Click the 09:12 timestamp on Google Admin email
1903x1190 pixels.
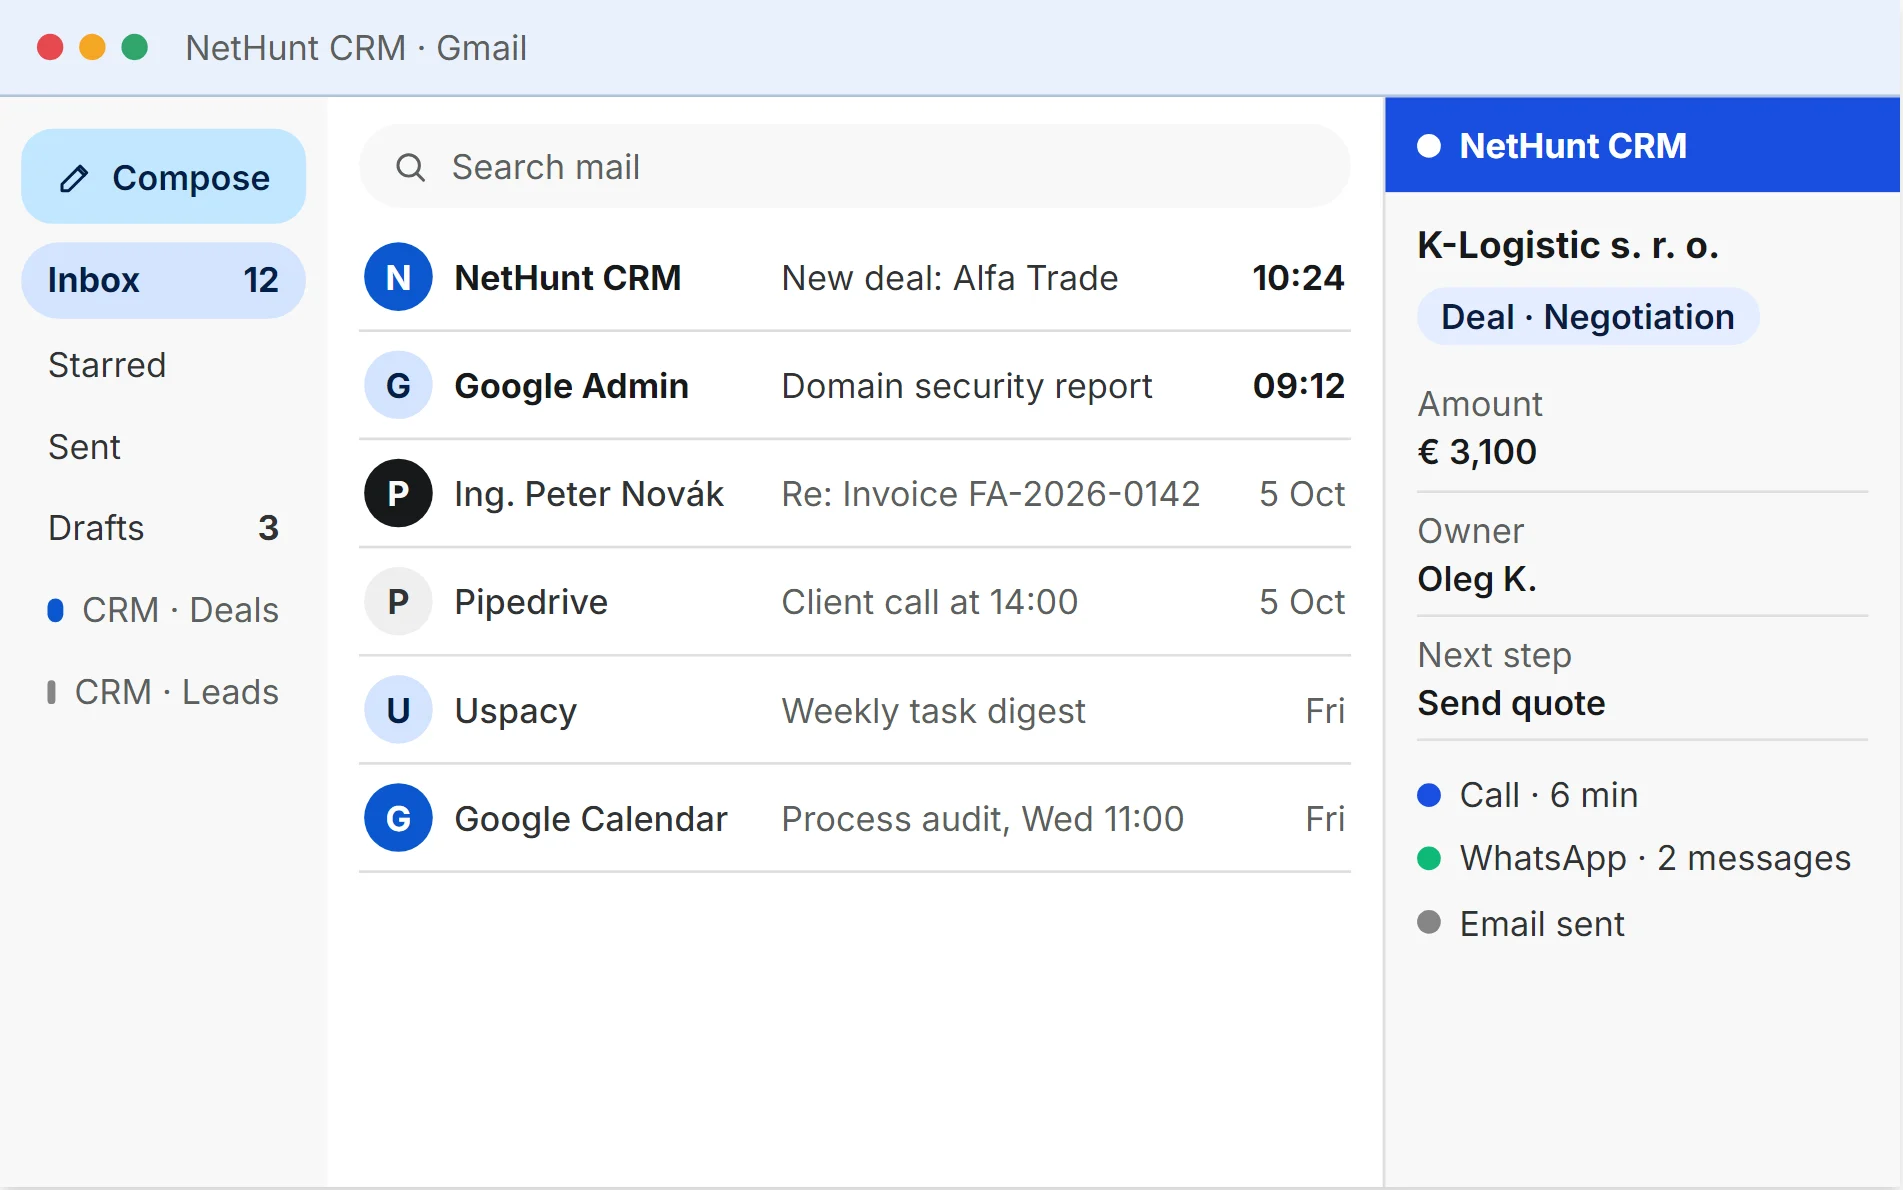coord(1298,386)
